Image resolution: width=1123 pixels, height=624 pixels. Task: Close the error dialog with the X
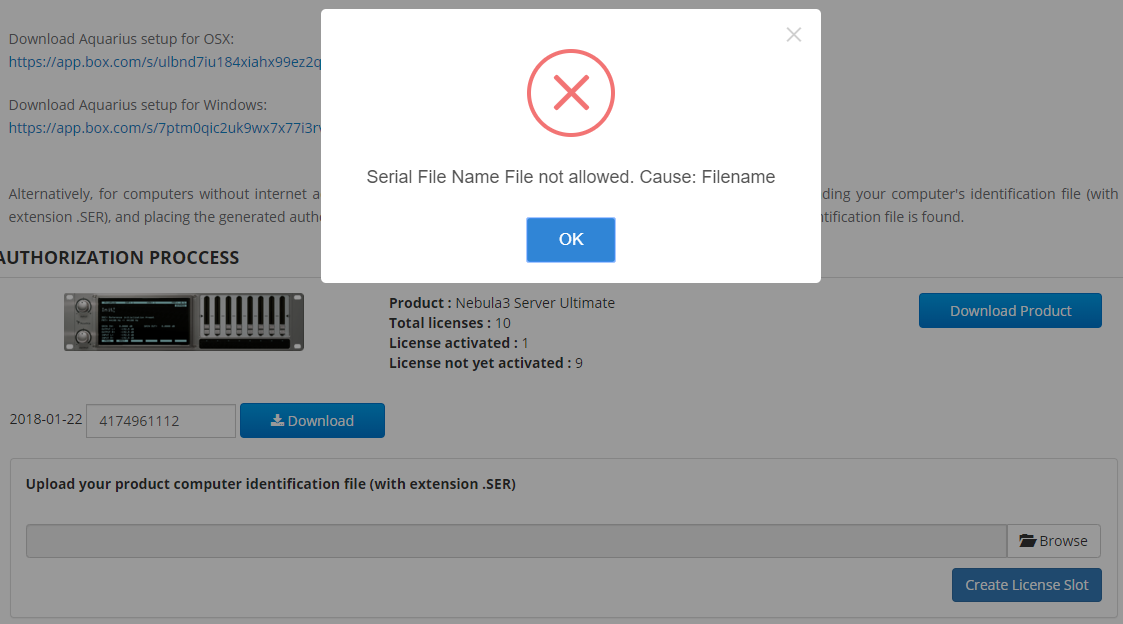click(x=793, y=34)
